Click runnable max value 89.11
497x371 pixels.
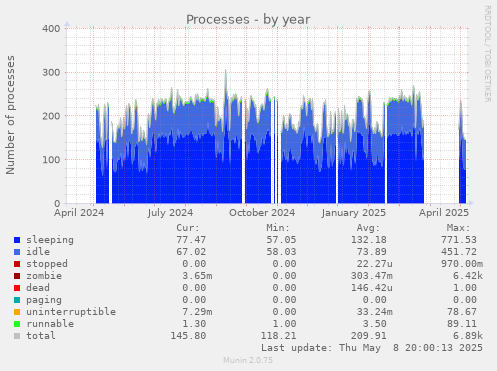tap(462, 324)
